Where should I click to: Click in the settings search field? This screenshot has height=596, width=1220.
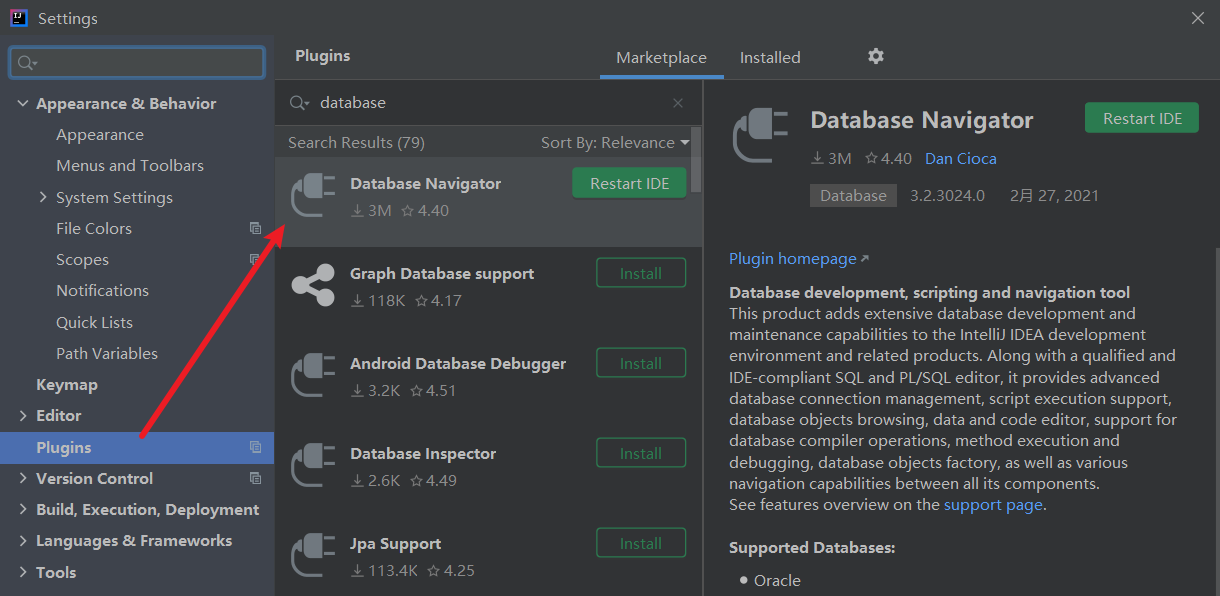137,63
